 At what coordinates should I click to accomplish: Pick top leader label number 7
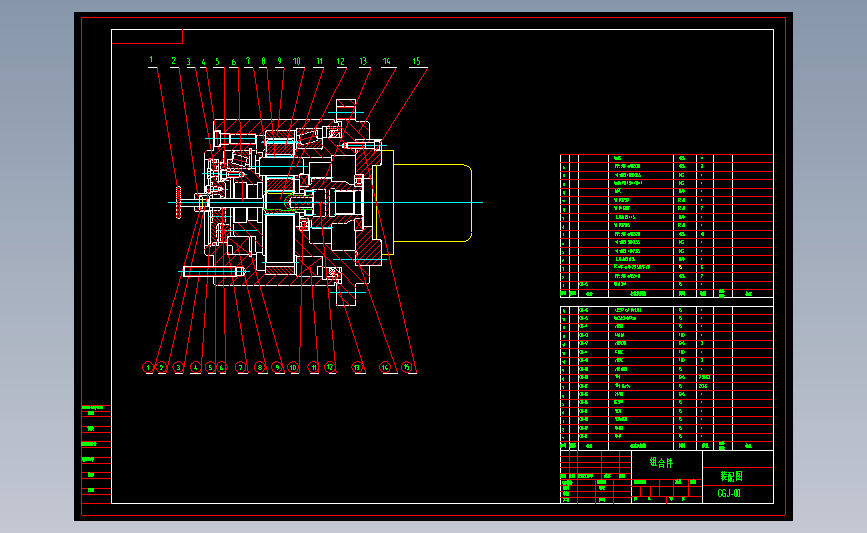[248, 61]
